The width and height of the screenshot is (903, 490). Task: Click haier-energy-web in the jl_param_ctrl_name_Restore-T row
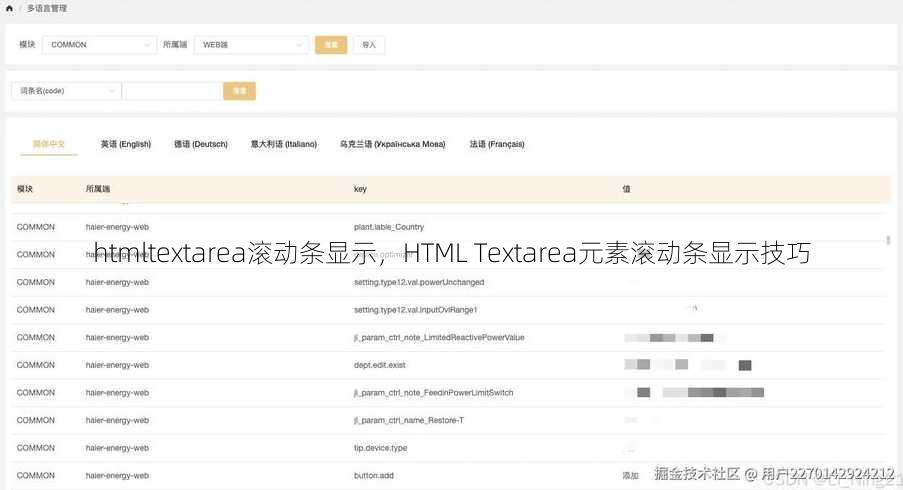click(117, 420)
